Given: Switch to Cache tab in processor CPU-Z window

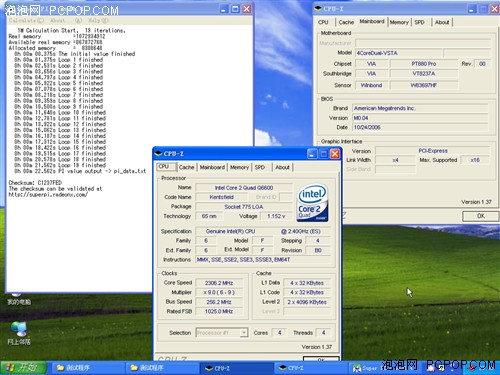Looking at the screenshot, I should tap(186, 167).
